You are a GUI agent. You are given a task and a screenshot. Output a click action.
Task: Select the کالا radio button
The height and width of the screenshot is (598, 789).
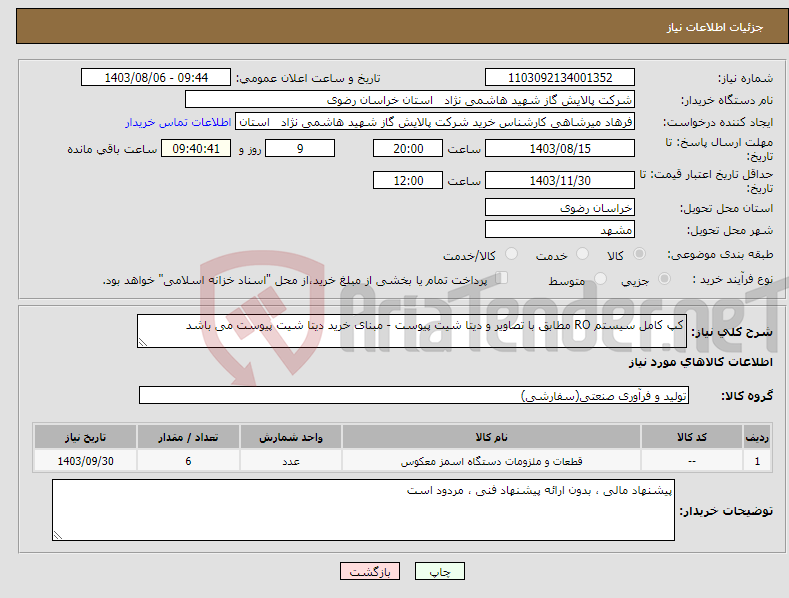pos(639,254)
